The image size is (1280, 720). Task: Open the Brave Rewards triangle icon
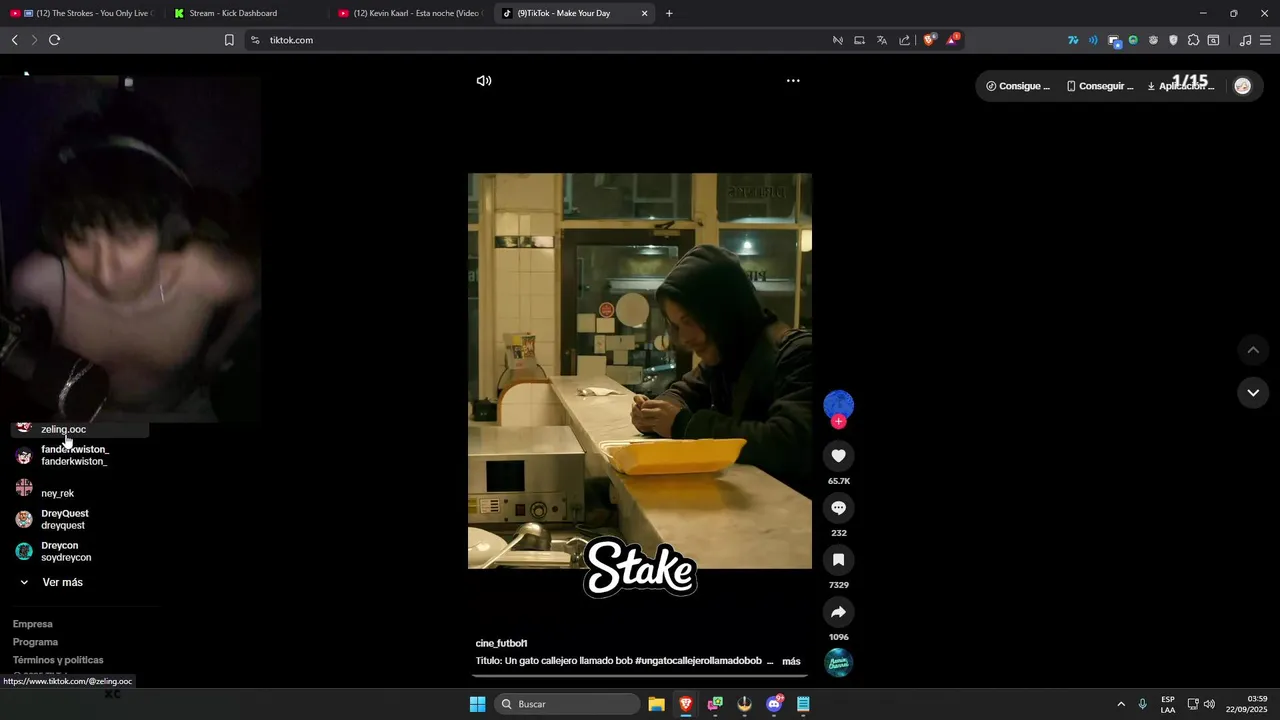[x=953, y=40]
